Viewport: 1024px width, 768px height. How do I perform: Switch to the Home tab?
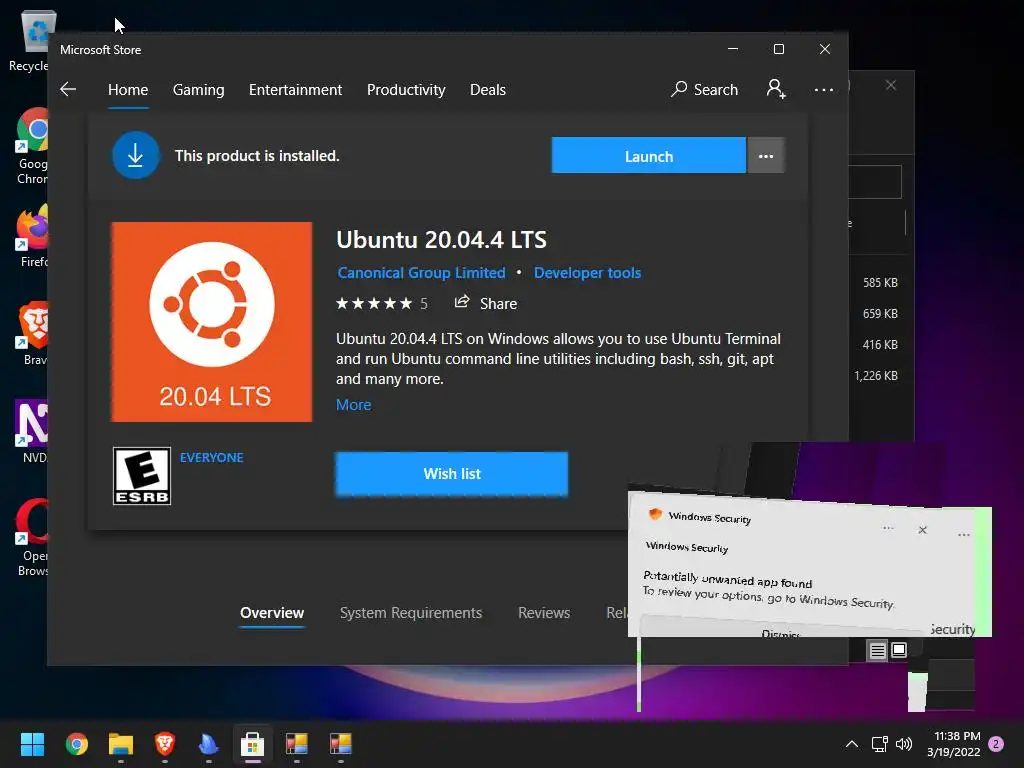(x=128, y=90)
